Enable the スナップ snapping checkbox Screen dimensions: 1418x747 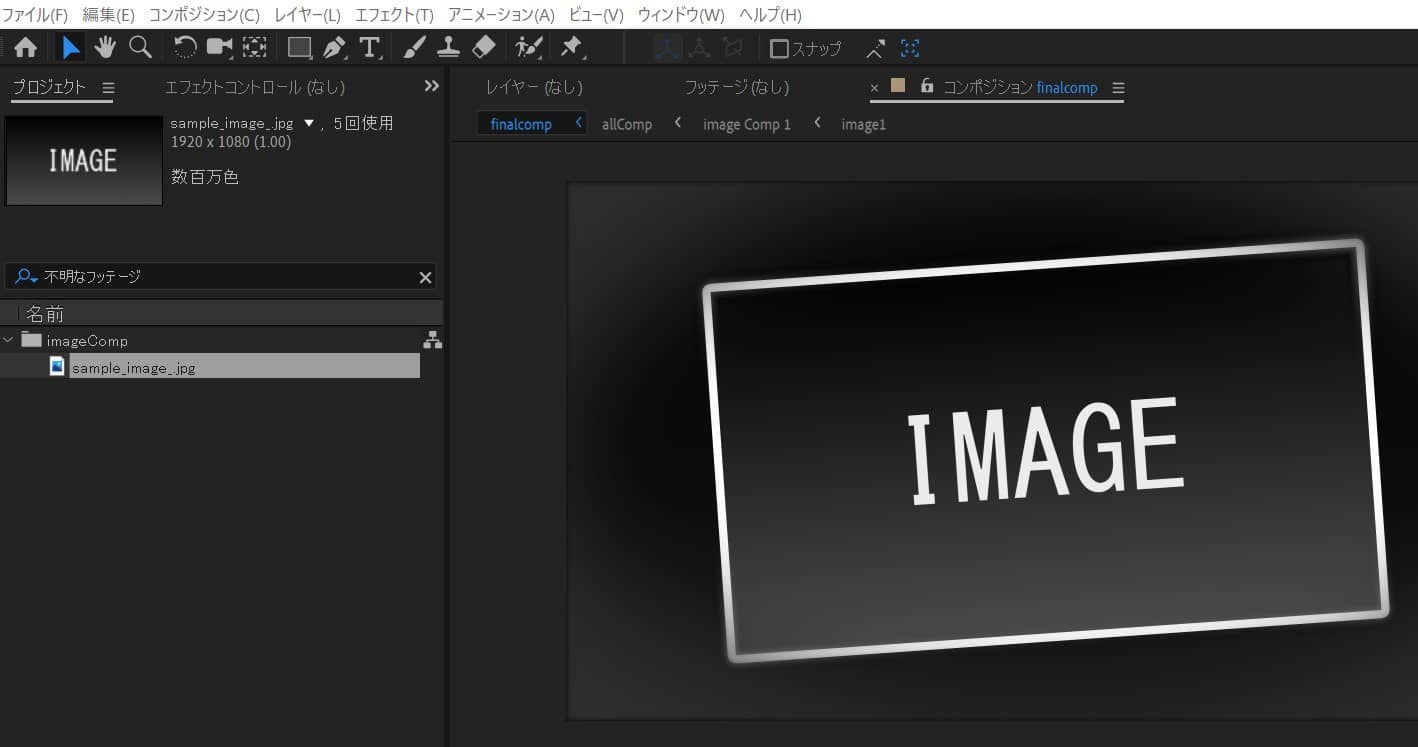[x=779, y=48]
